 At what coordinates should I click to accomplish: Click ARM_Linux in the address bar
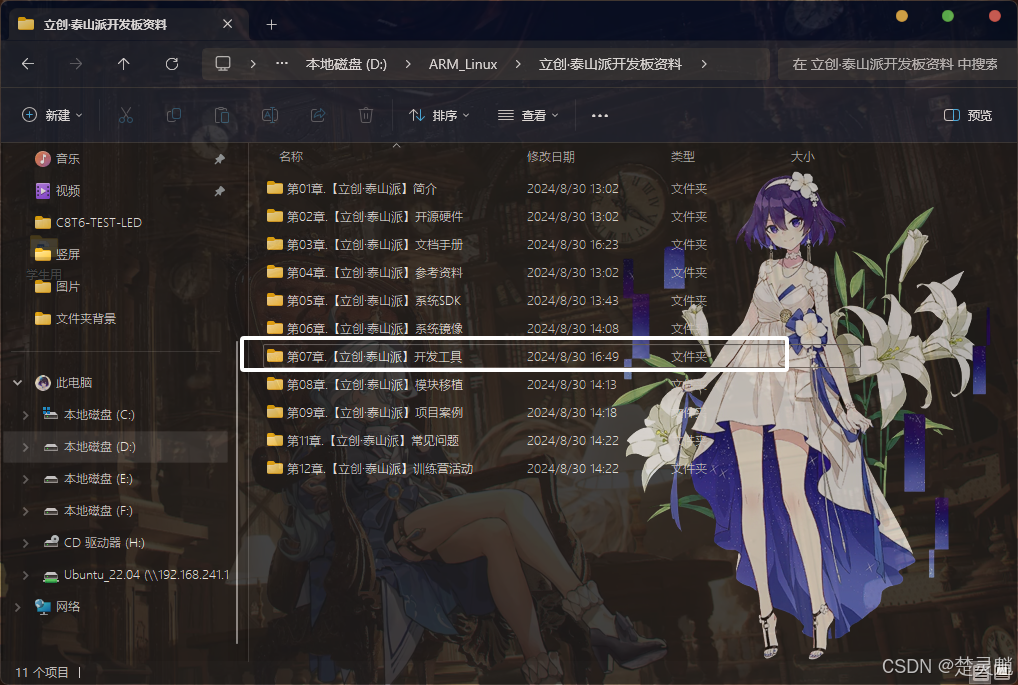[x=463, y=64]
